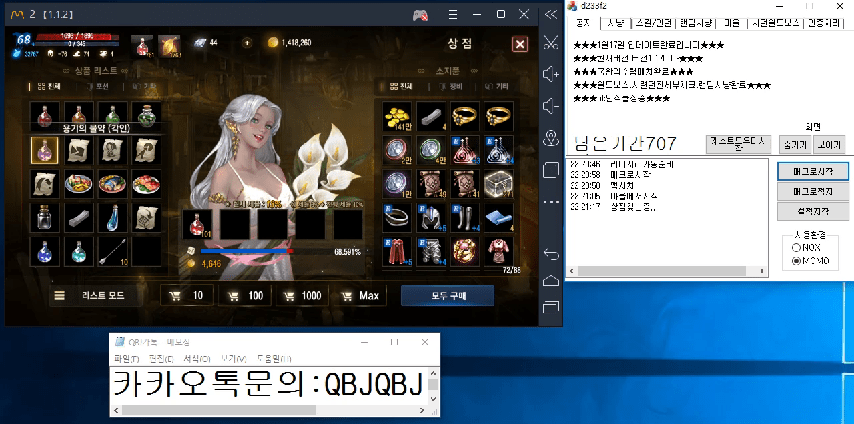The height and width of the screenshot is (424, 854).
Task: Click the scissors screenshot icon in emulator sidebar
Action: tap(551, 42)
